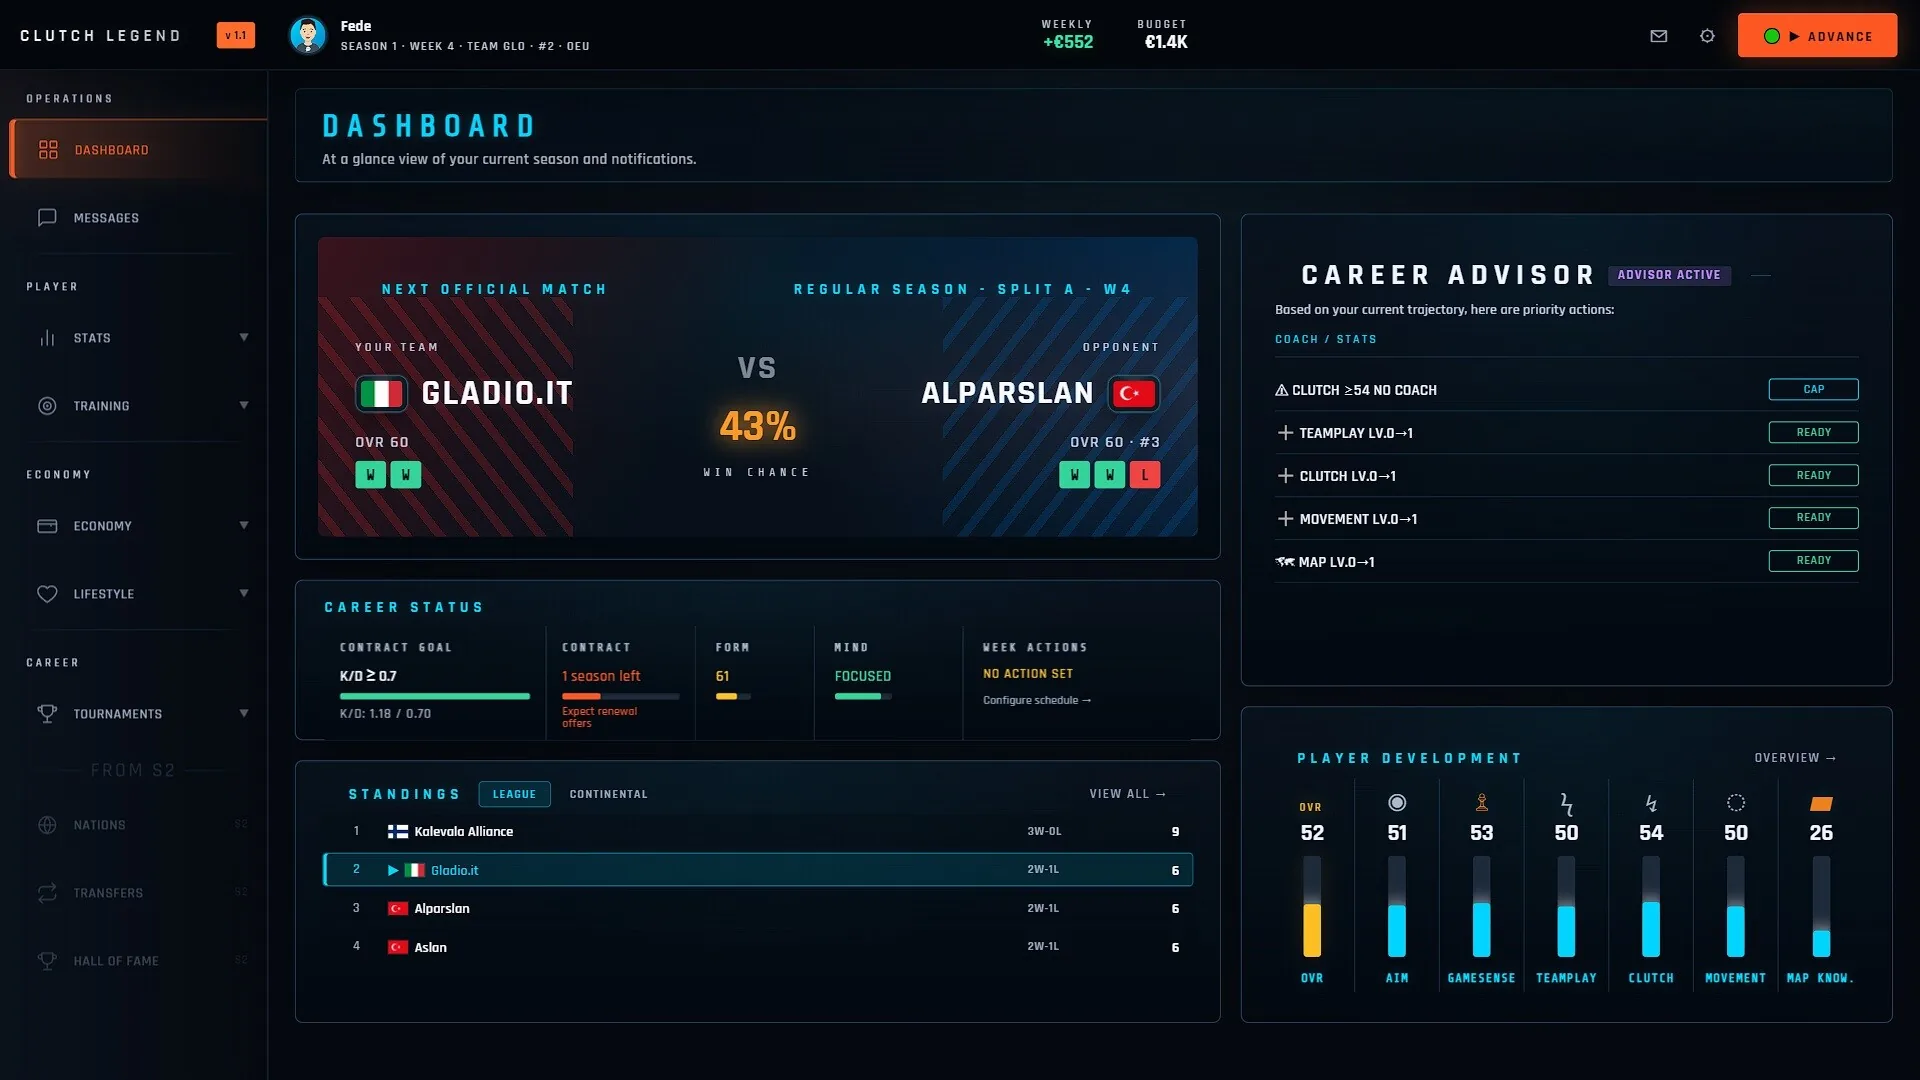Open Player Development Overview link
The image size is (1920, 1080).
tap(1795, 758)
